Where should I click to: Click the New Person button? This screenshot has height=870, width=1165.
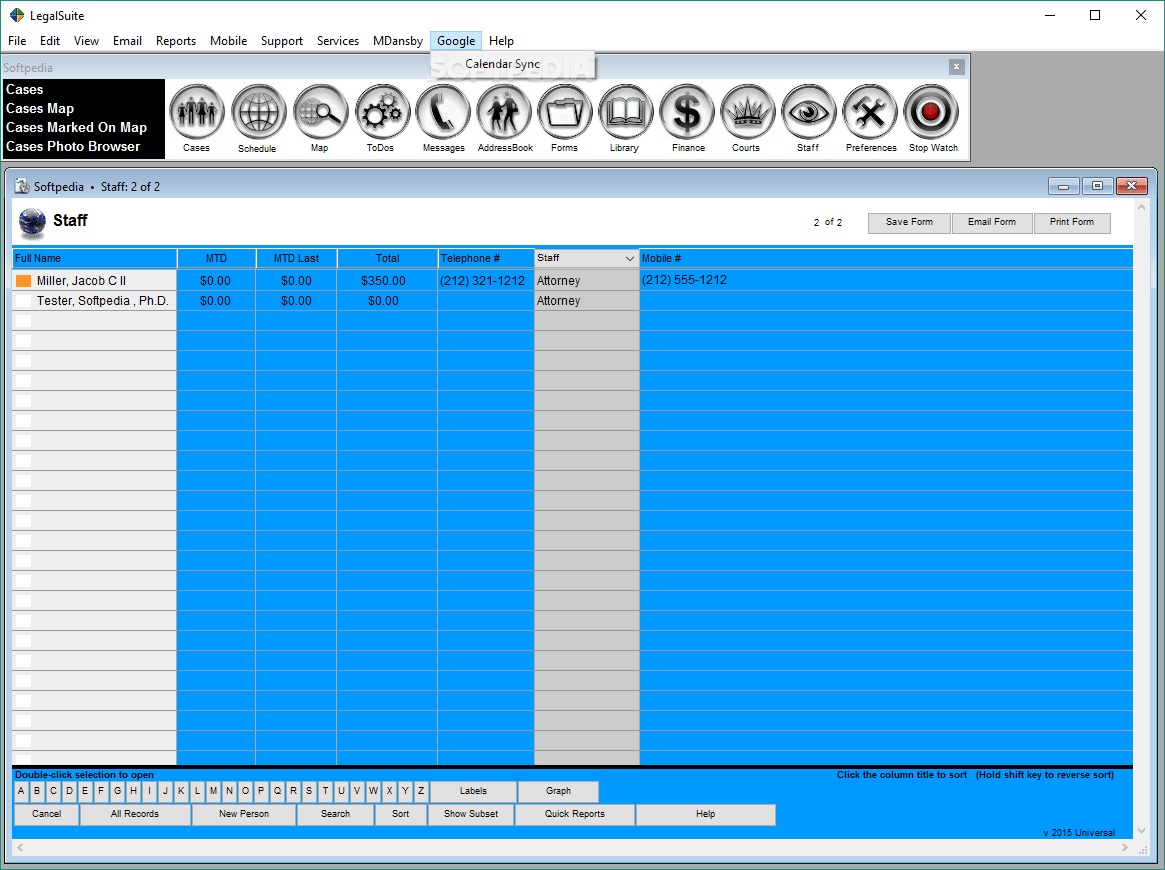coord(243,814)
